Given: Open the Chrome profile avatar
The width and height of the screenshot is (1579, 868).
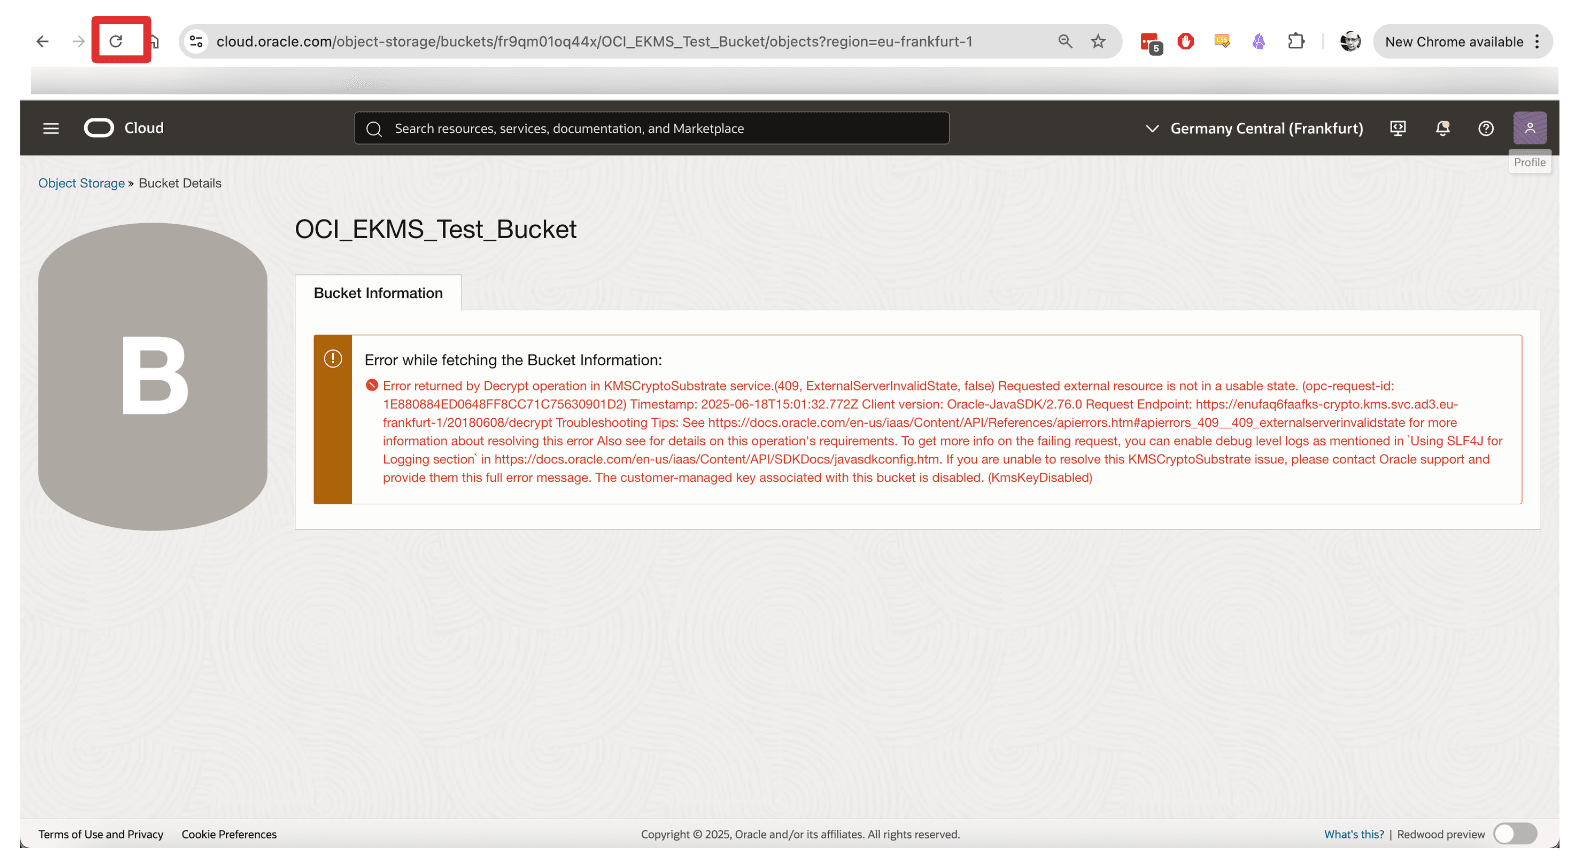Looking at the screenshot, I should pyautogui.click(x=1350, y=41).
